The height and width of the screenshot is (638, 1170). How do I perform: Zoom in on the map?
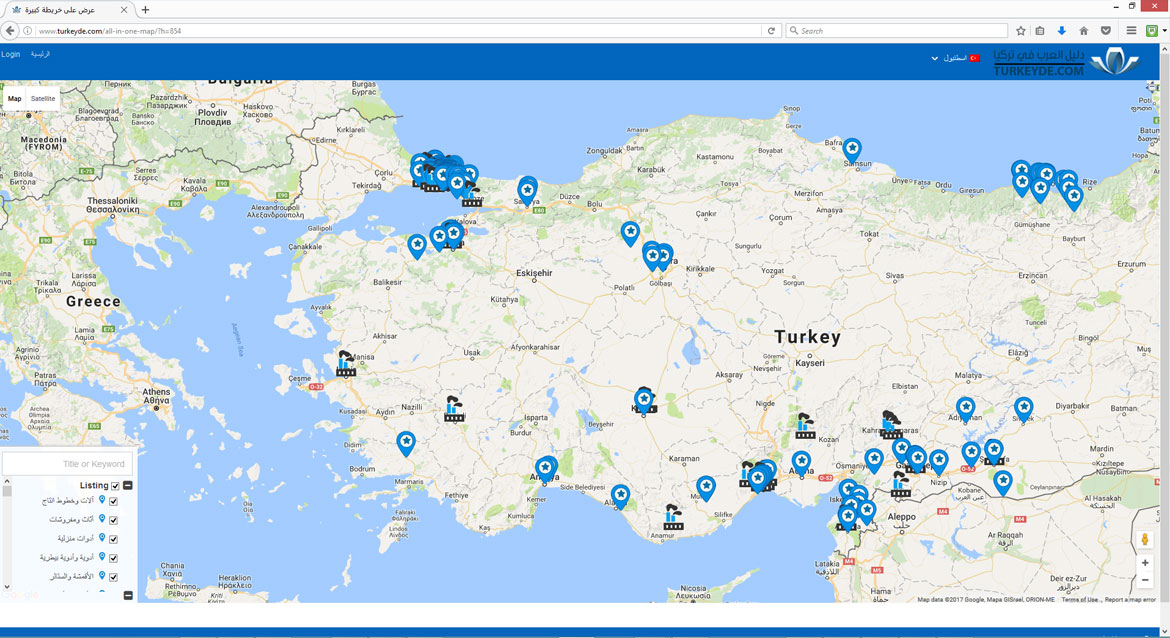[1145, 563]
